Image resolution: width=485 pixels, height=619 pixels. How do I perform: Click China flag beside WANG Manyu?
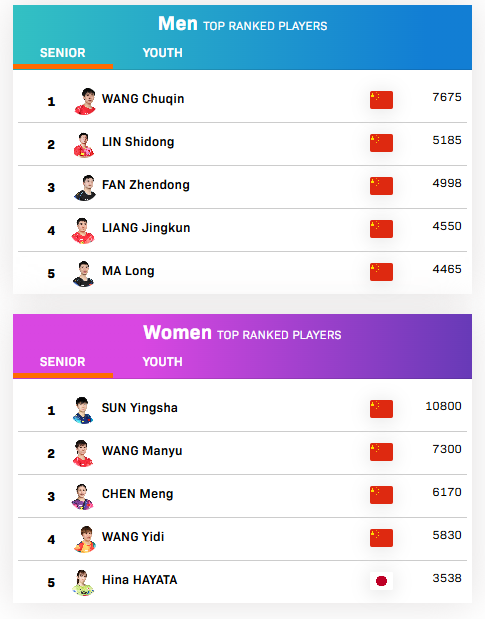pos(381,452)
